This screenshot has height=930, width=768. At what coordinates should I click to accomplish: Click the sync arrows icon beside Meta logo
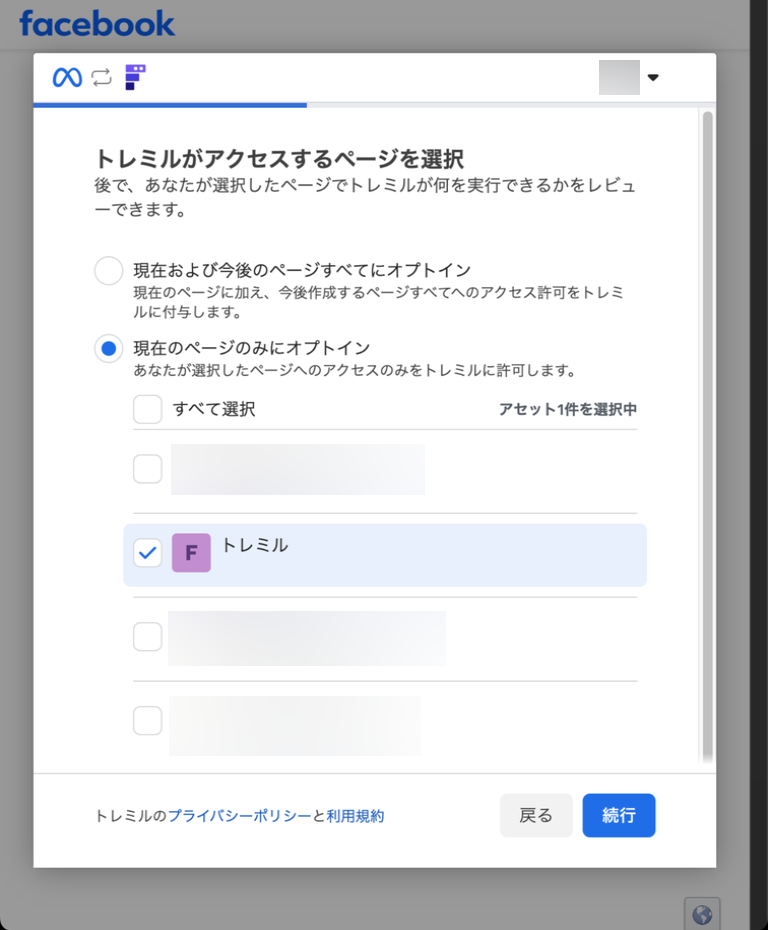point(101,78)
